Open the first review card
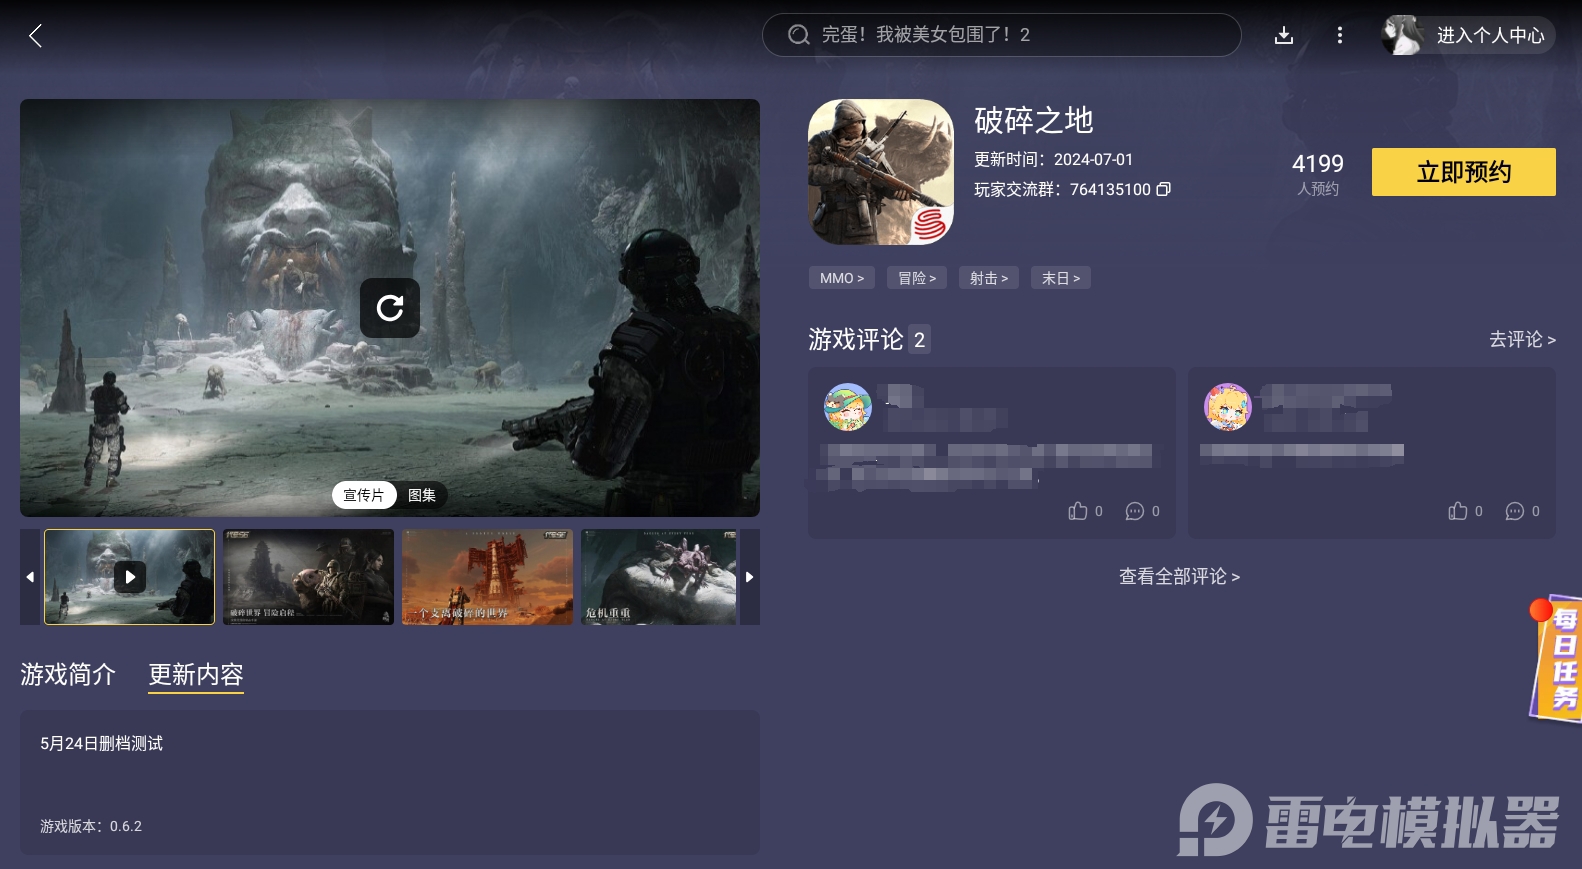Image resolution: width=1582 pixels, height=869 pixels. click(x=992, y=453)
